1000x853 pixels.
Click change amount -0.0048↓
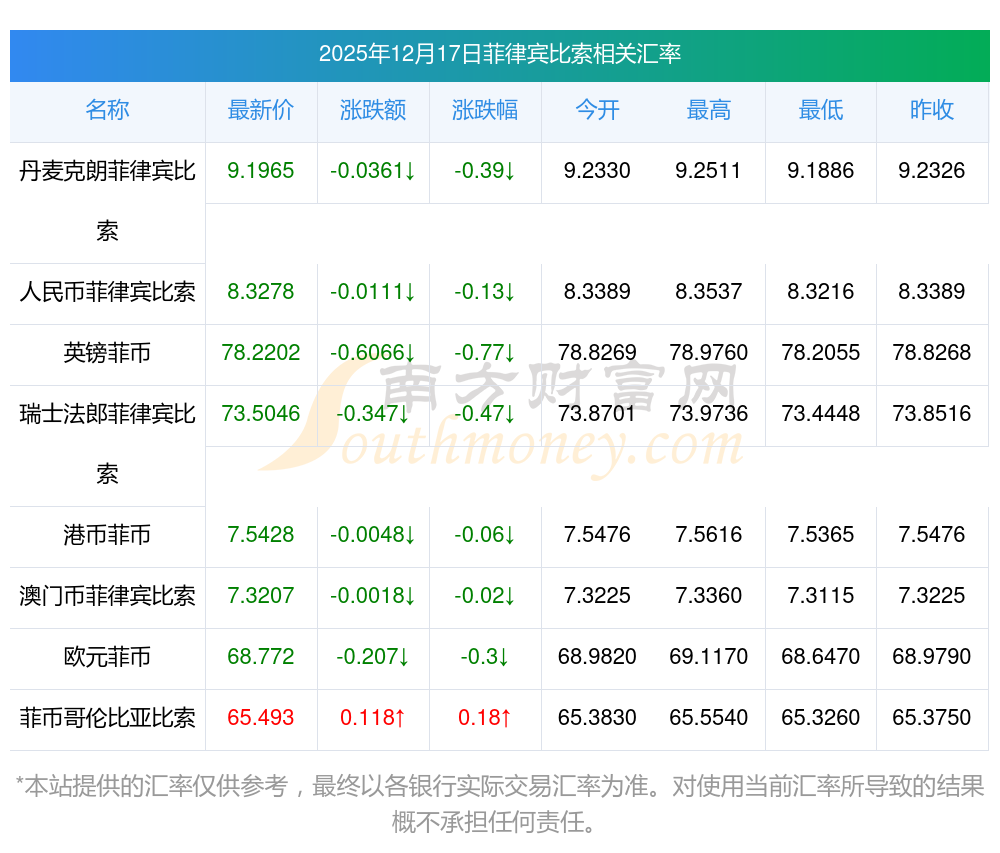373,535
